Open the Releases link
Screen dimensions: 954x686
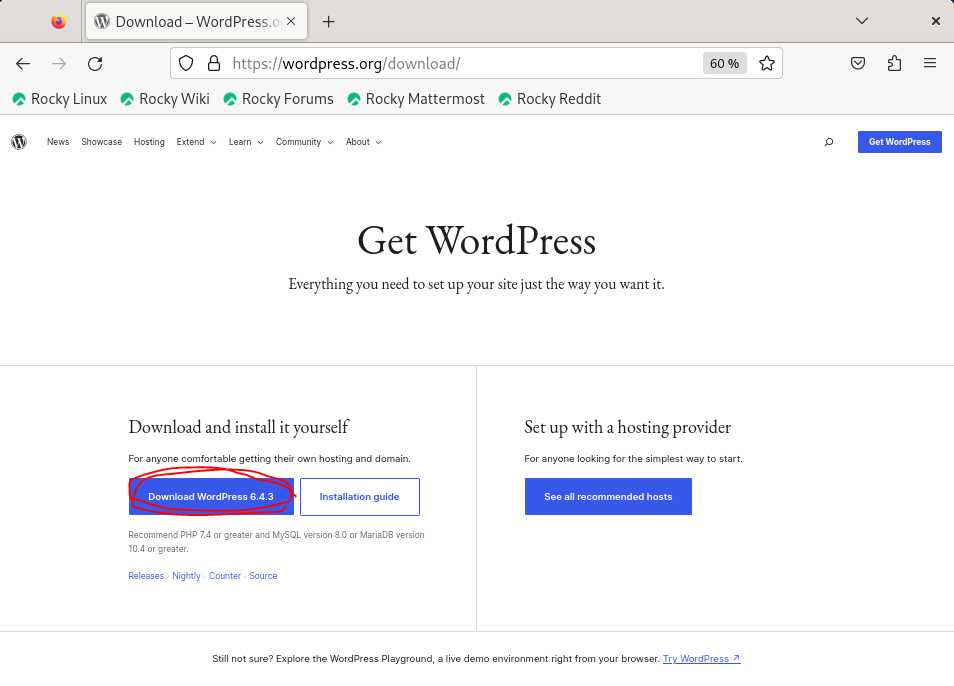(x=146, y=576)
